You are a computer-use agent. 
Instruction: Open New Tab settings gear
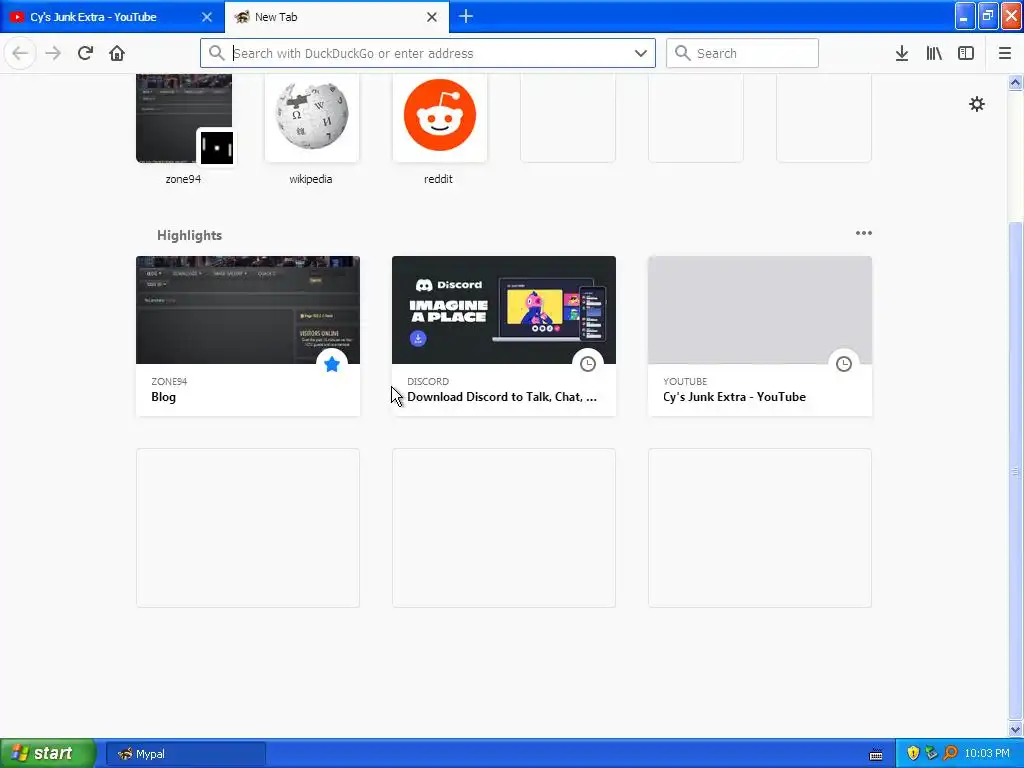976,104
